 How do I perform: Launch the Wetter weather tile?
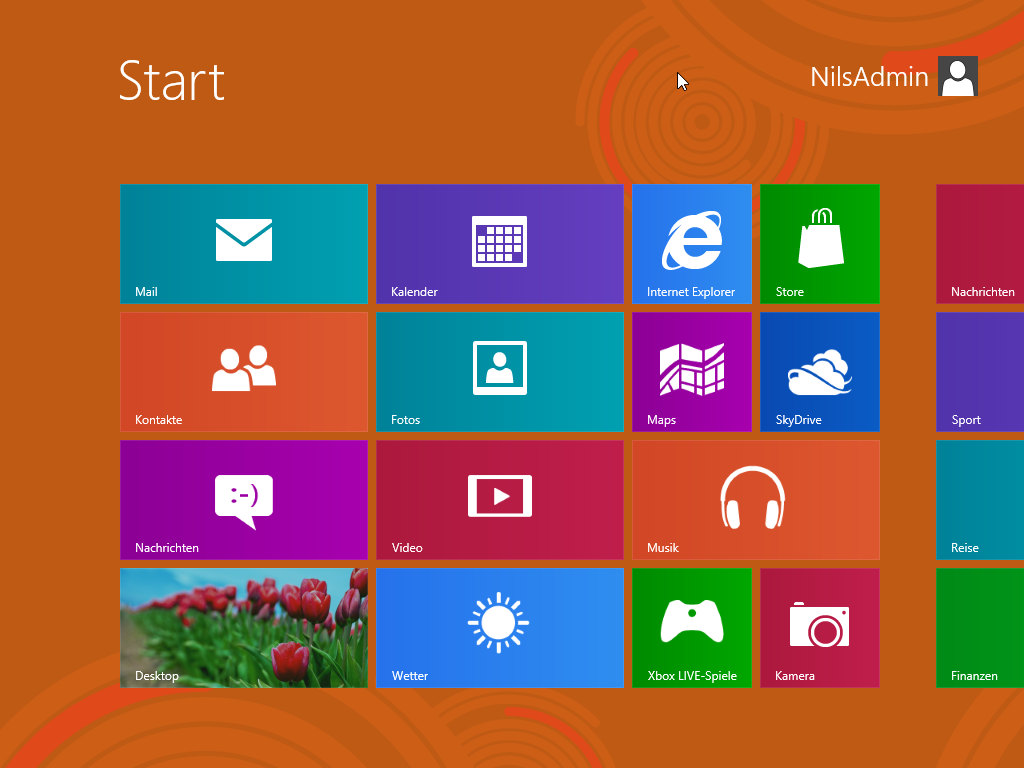[x=500, y=628]
